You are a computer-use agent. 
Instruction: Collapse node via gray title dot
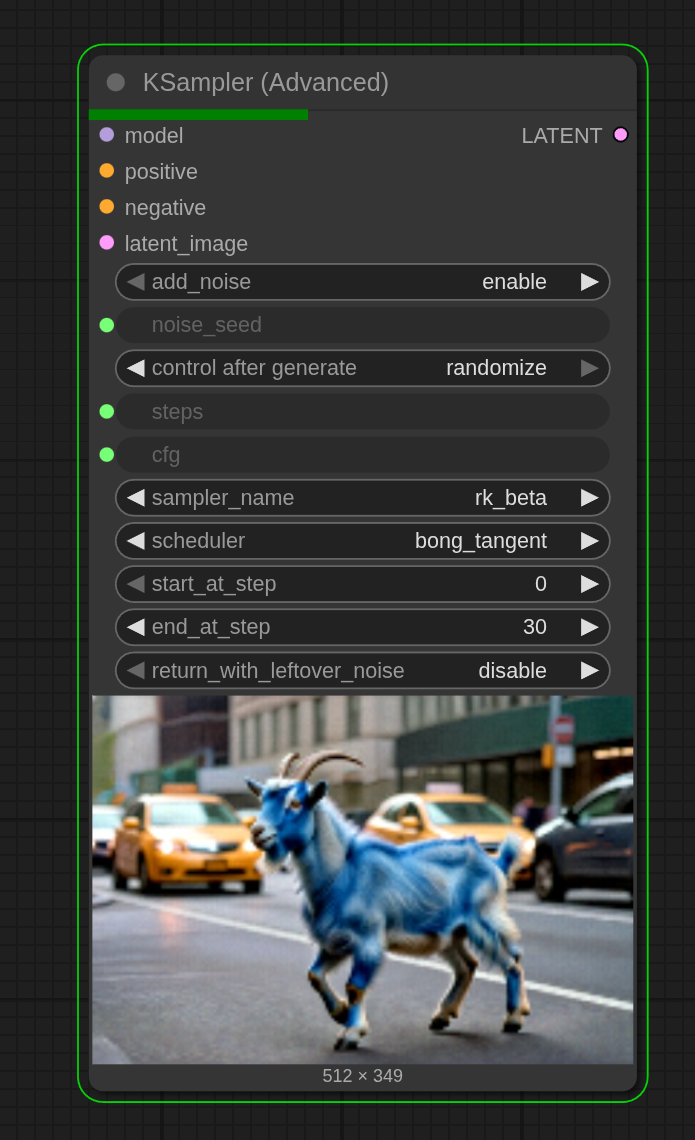coord(116,82)
